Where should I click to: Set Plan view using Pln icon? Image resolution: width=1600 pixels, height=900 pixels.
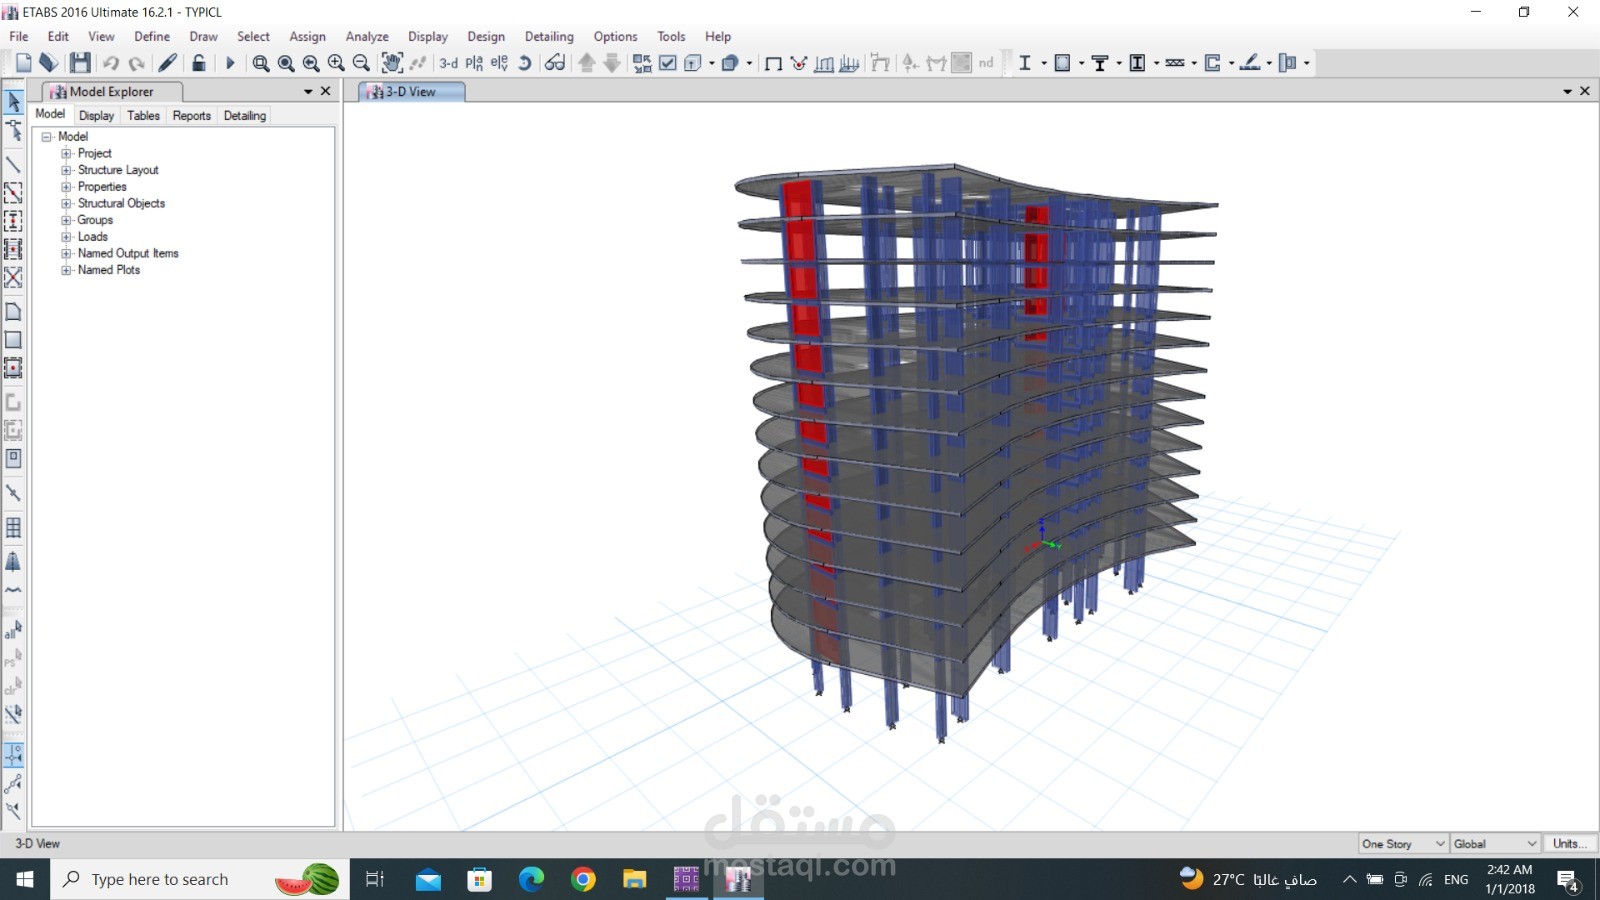pos(474,63)
